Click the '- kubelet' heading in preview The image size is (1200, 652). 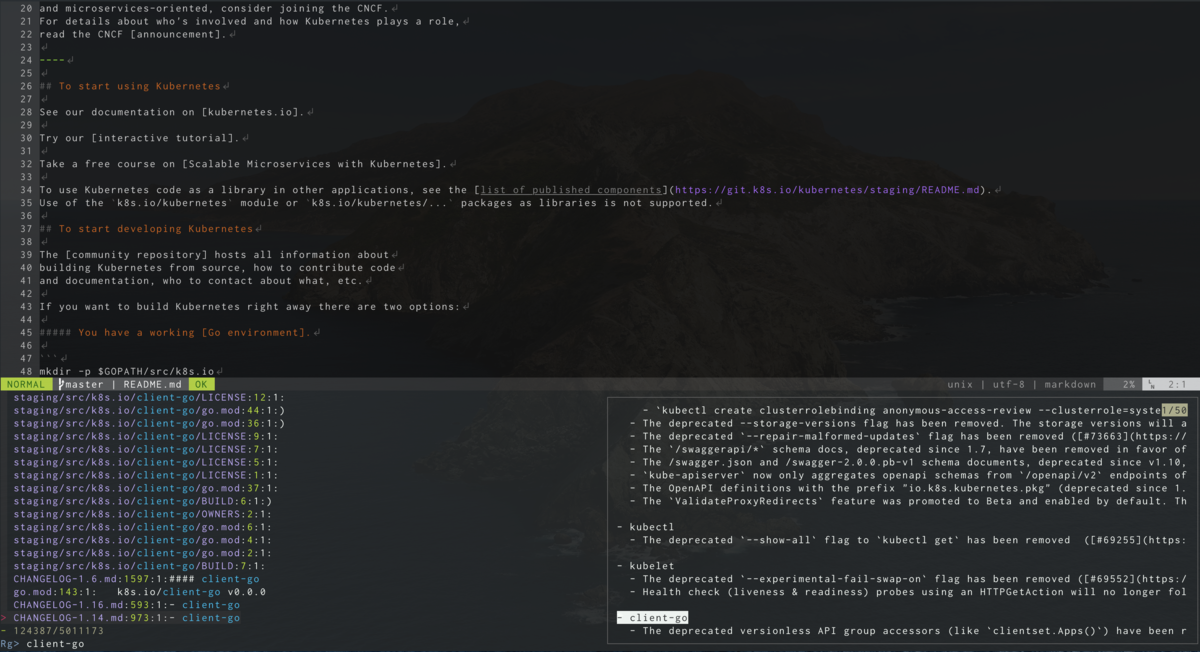(x=646, y=566)
